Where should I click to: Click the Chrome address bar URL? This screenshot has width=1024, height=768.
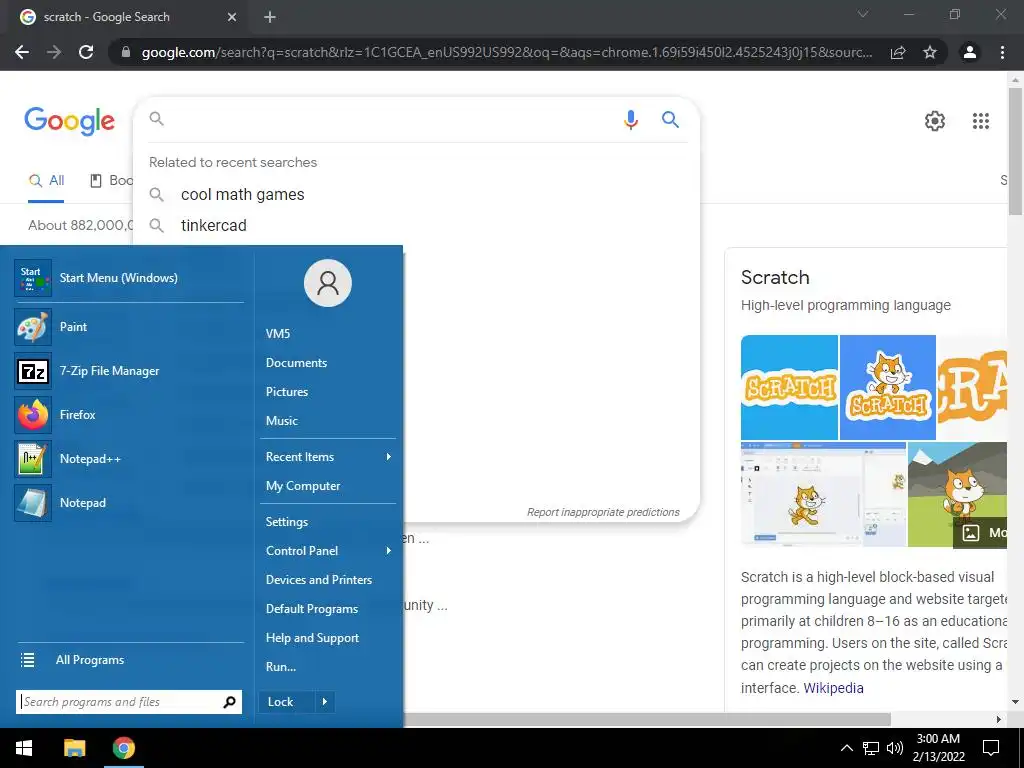click(507, 52)
